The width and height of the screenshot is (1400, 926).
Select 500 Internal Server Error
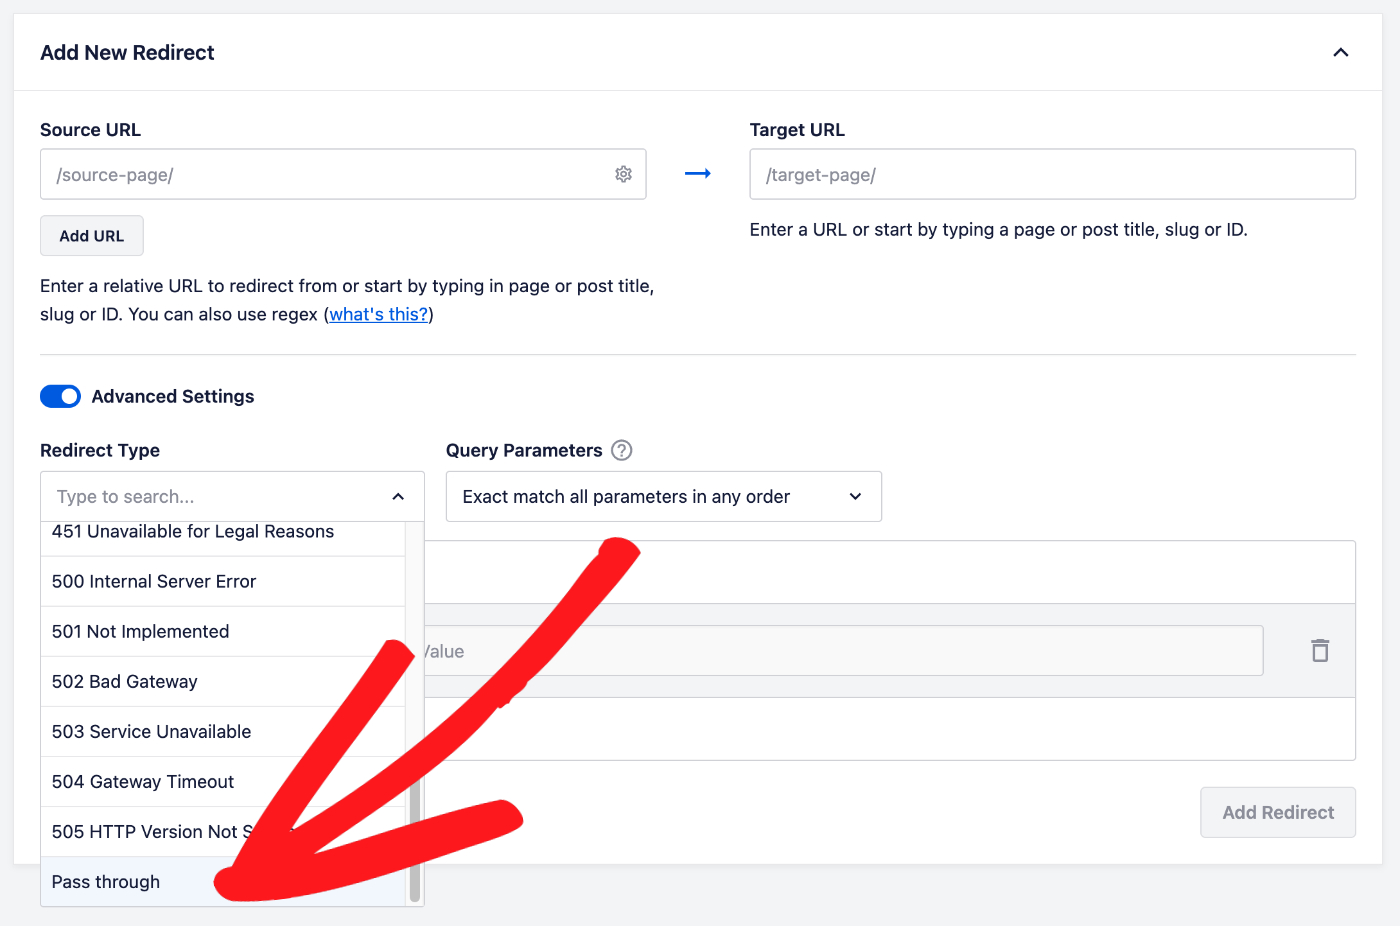154,581
